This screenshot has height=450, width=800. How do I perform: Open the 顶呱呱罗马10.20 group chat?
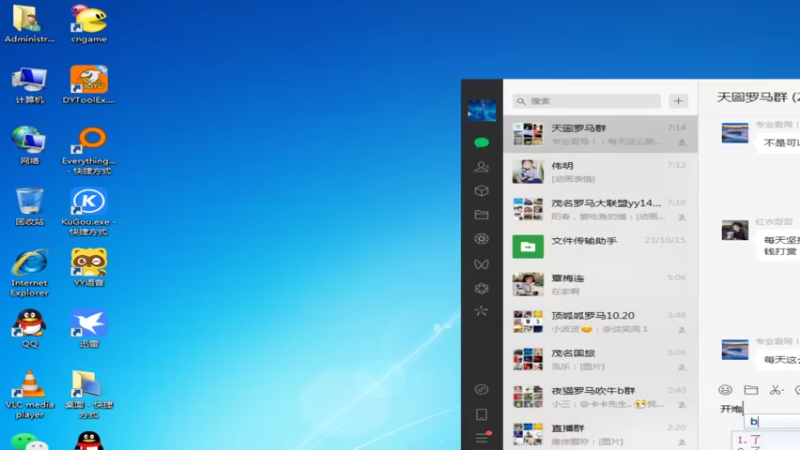[x=600, y=322]
